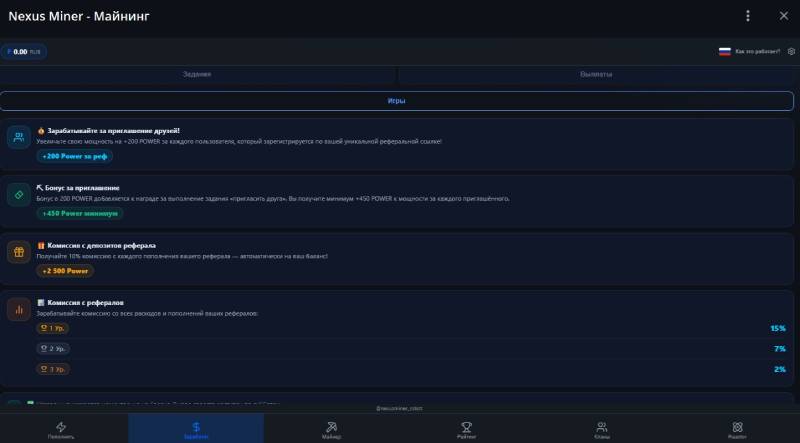
Task: Open the settings gear icon
Action: coord(791,52)
